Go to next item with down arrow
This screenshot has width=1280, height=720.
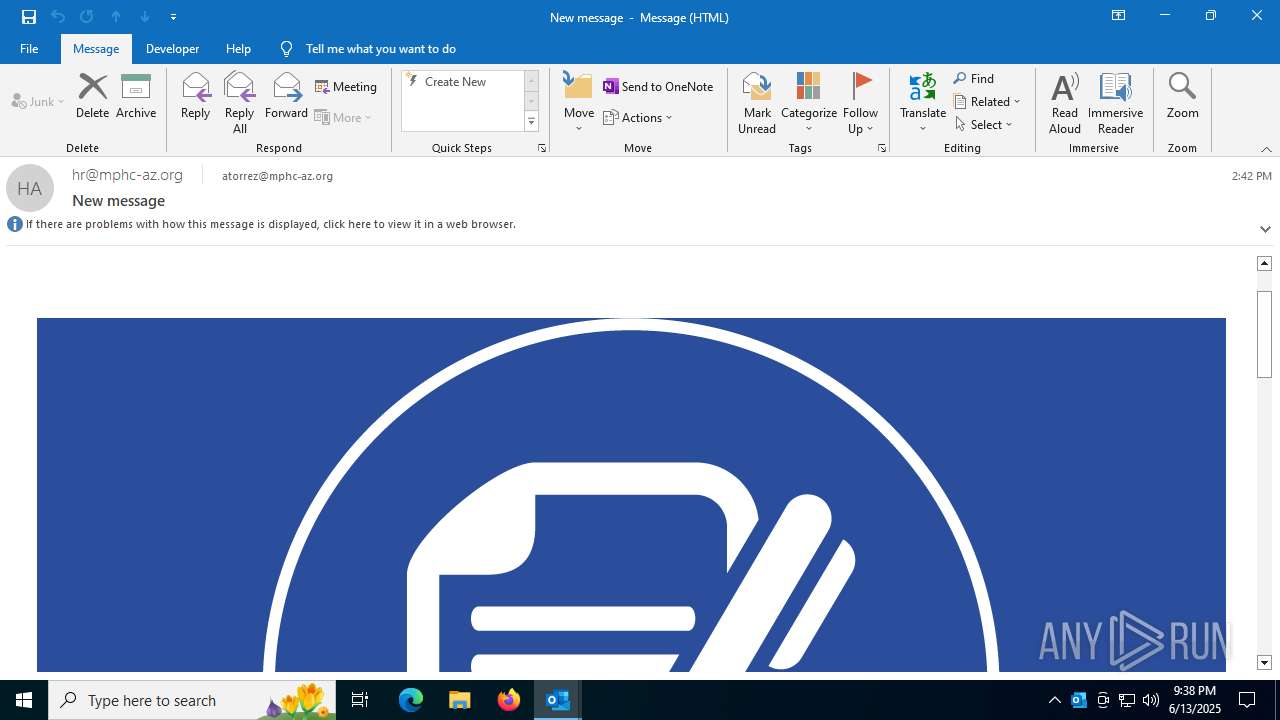click(x=145, y=17)
